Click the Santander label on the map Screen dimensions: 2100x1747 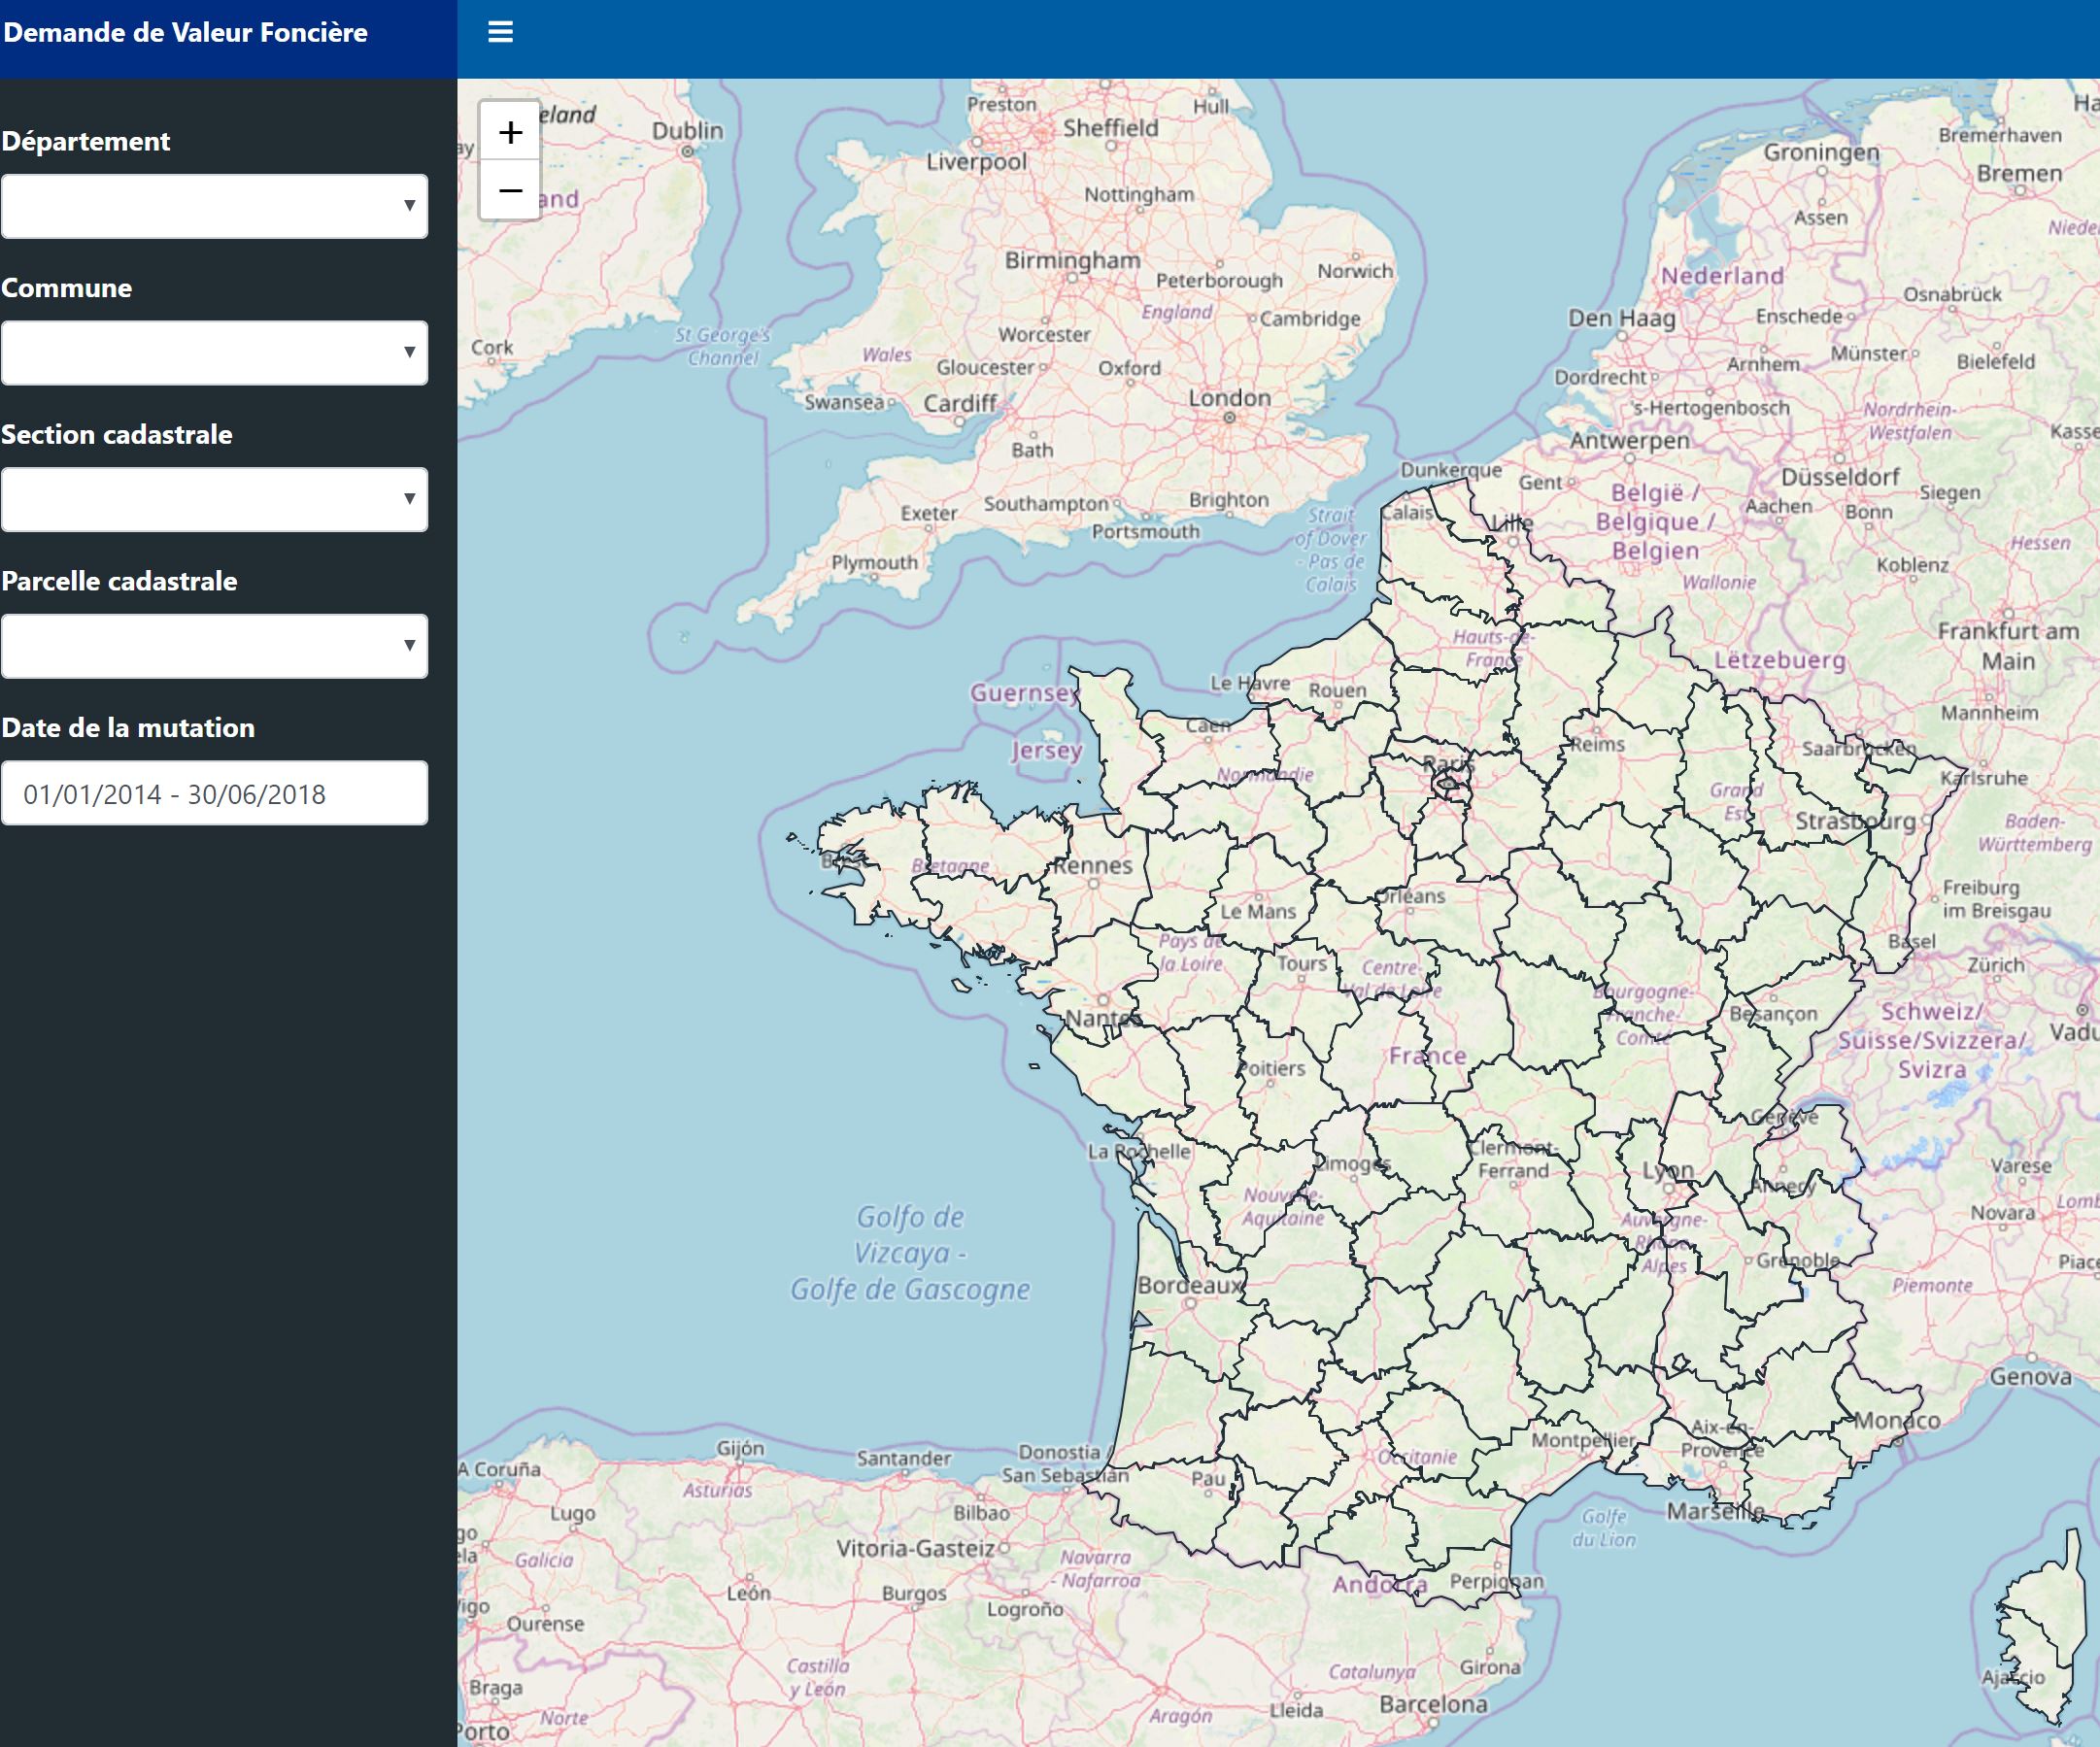click(904, 1458)
